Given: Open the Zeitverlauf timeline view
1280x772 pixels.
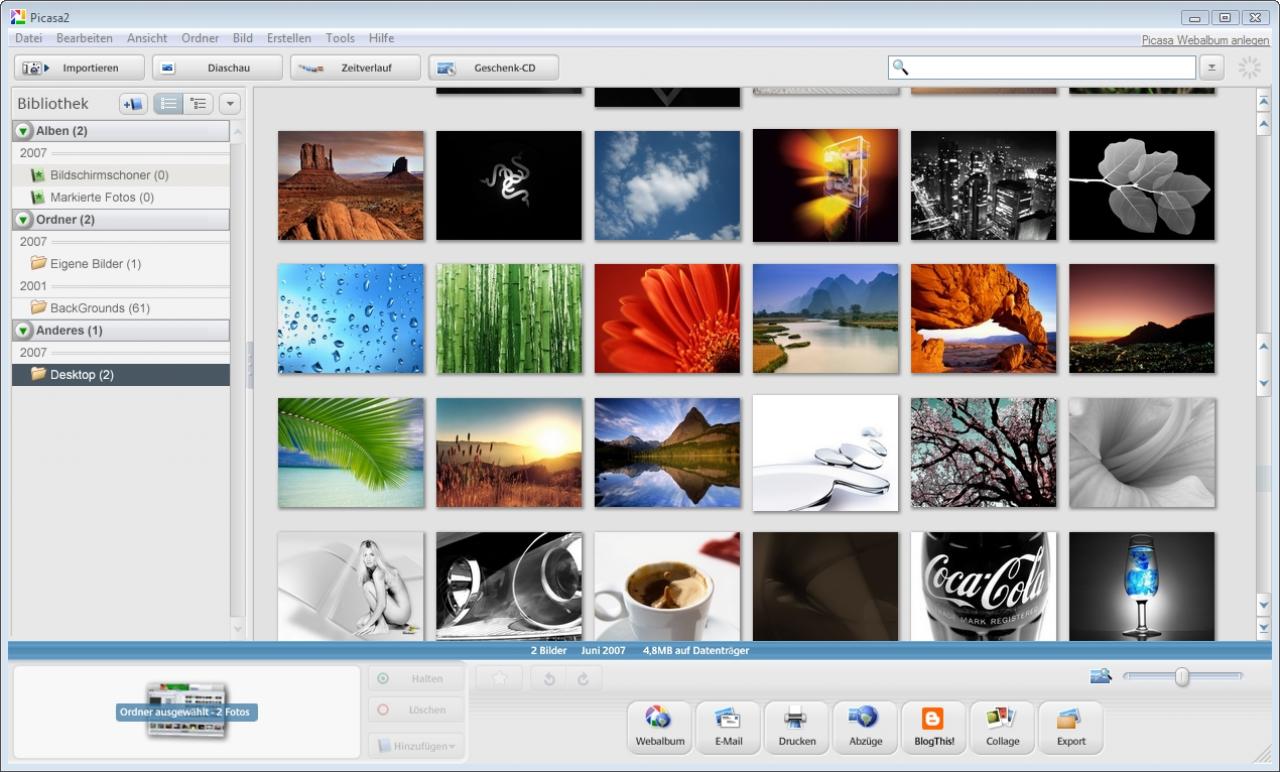Looking at the screenshot, I should pos(355,68).
